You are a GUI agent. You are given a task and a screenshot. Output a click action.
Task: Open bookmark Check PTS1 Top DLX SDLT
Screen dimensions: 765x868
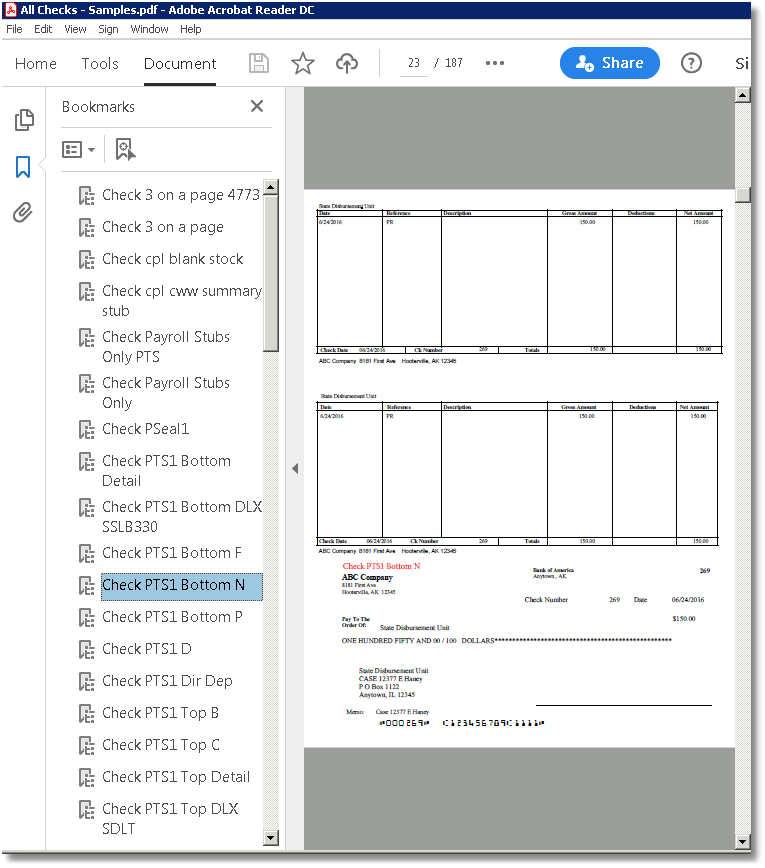pyautogui.click(x=170, y=818)
